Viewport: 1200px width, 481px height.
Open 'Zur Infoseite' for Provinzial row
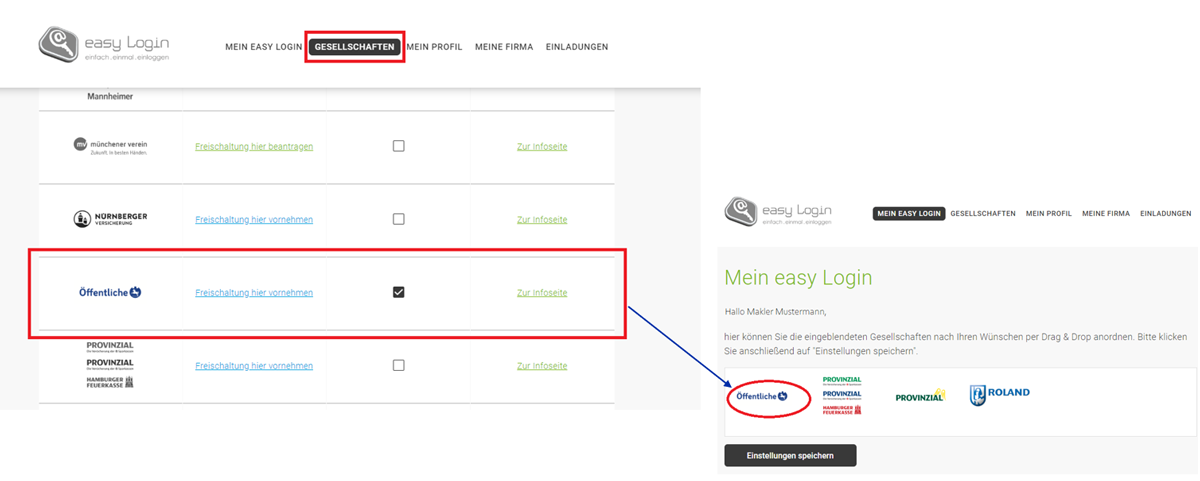point(542,366)
